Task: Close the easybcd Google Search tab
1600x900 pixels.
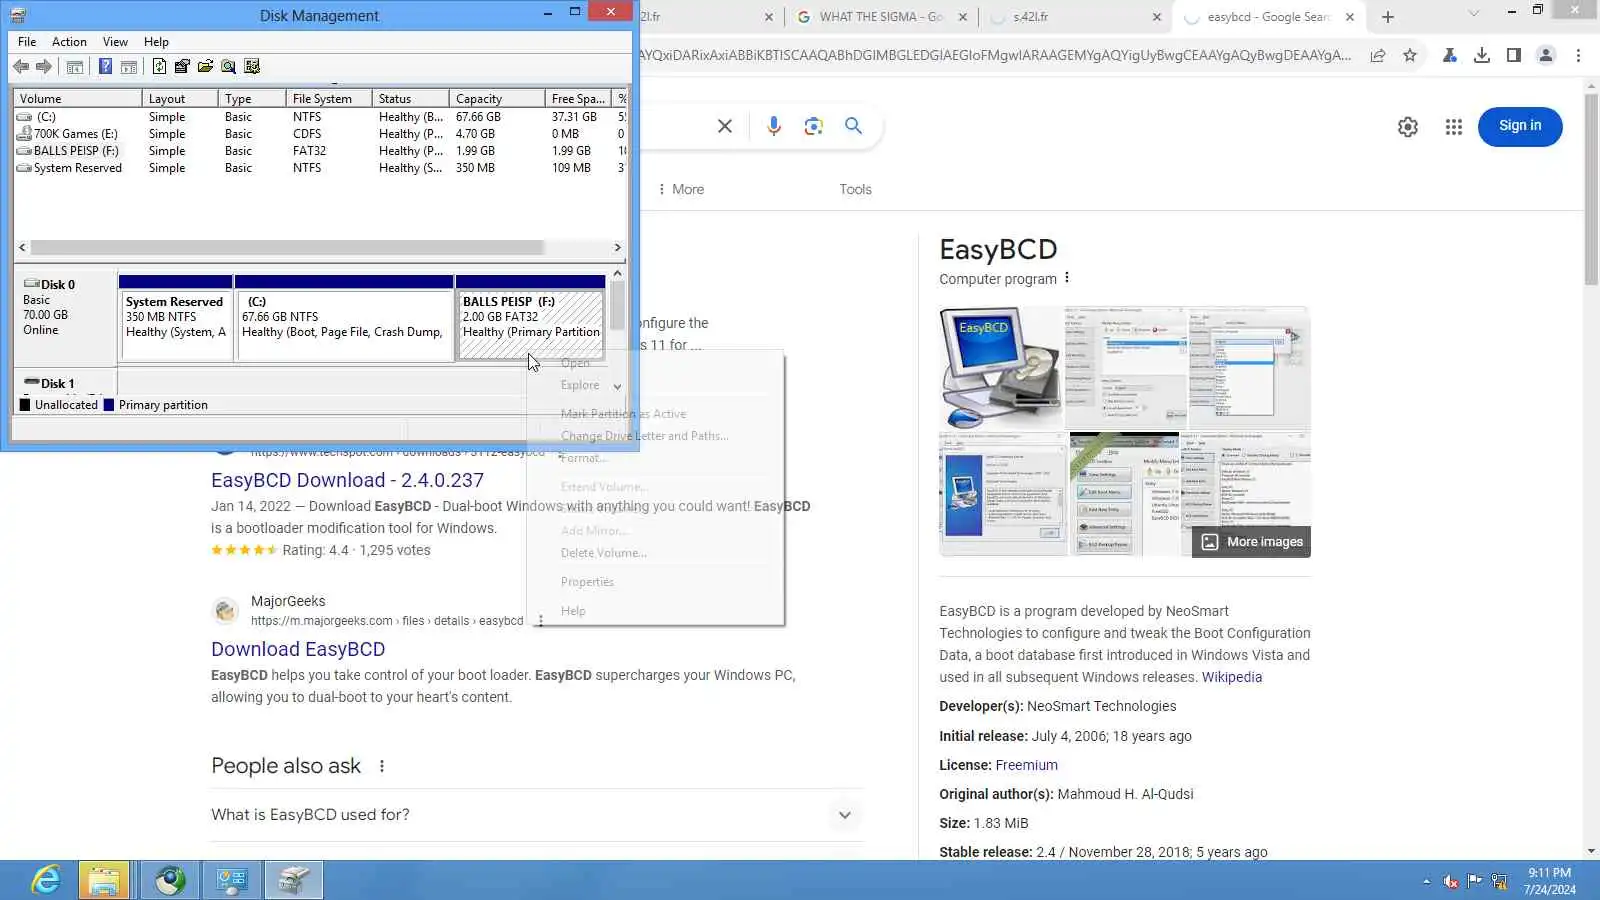Action: [x=1350, y=17]
